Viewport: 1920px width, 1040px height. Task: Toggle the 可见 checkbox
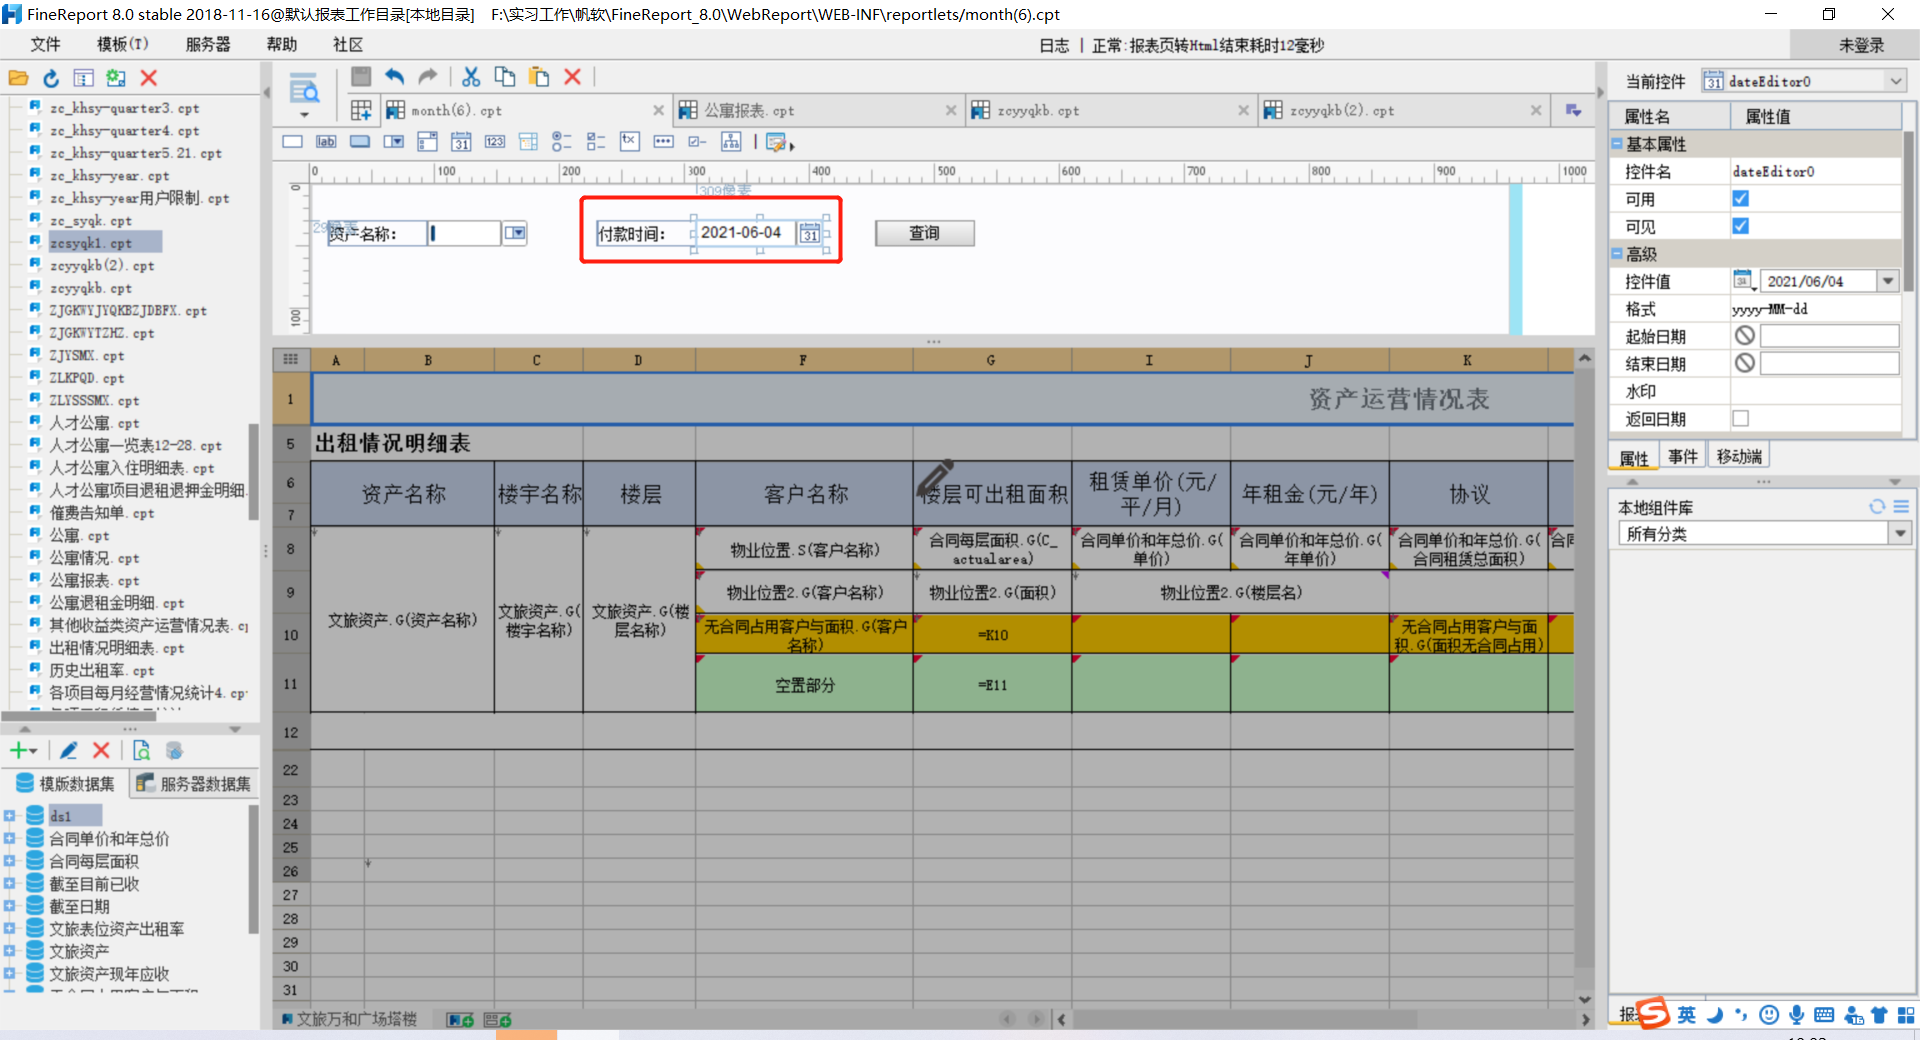pyautogui.click(x=1740, y=226)
